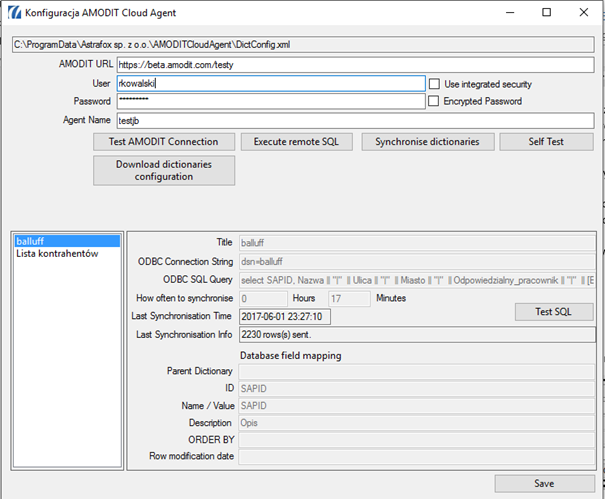
Task: Click the Name / Value mapping field
Action: click(x=416, y=406)
